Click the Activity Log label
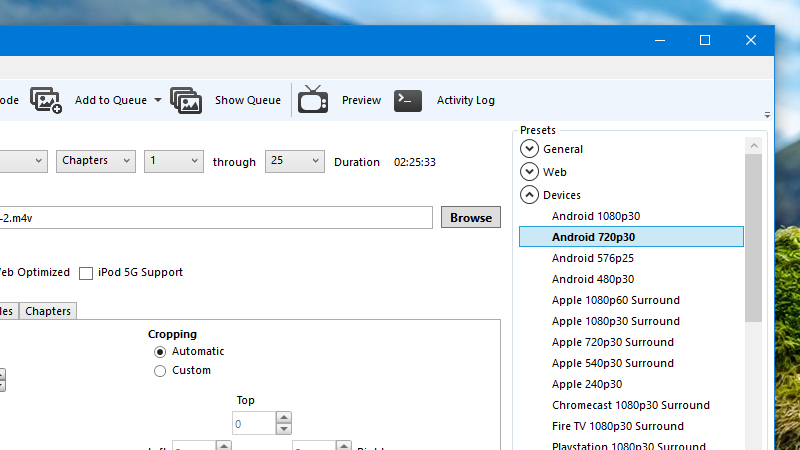This screenshot has height=450, width=800. pos(465,100)
